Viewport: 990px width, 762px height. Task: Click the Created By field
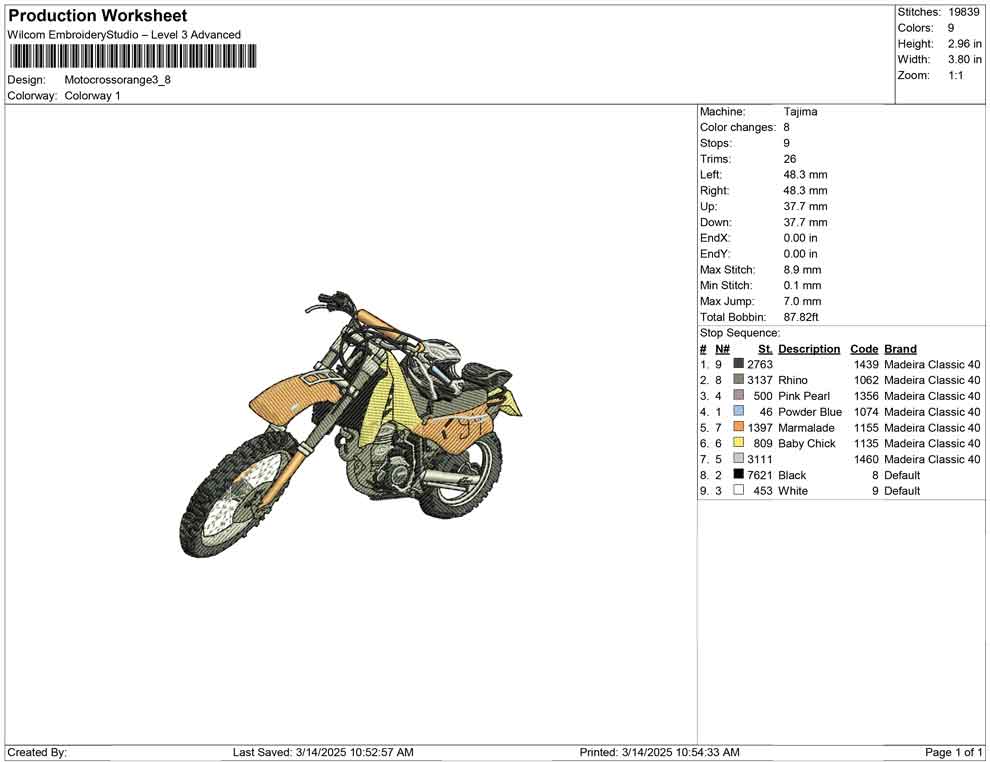(x=37, y=752)
